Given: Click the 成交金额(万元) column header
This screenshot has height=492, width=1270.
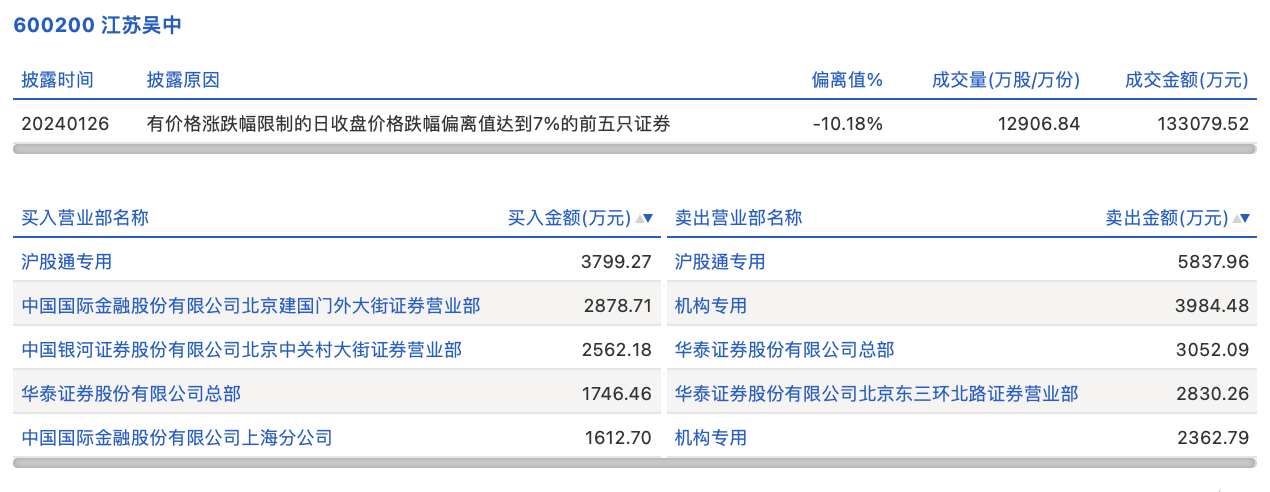Looking at the screenshot, I should 1187,80.
